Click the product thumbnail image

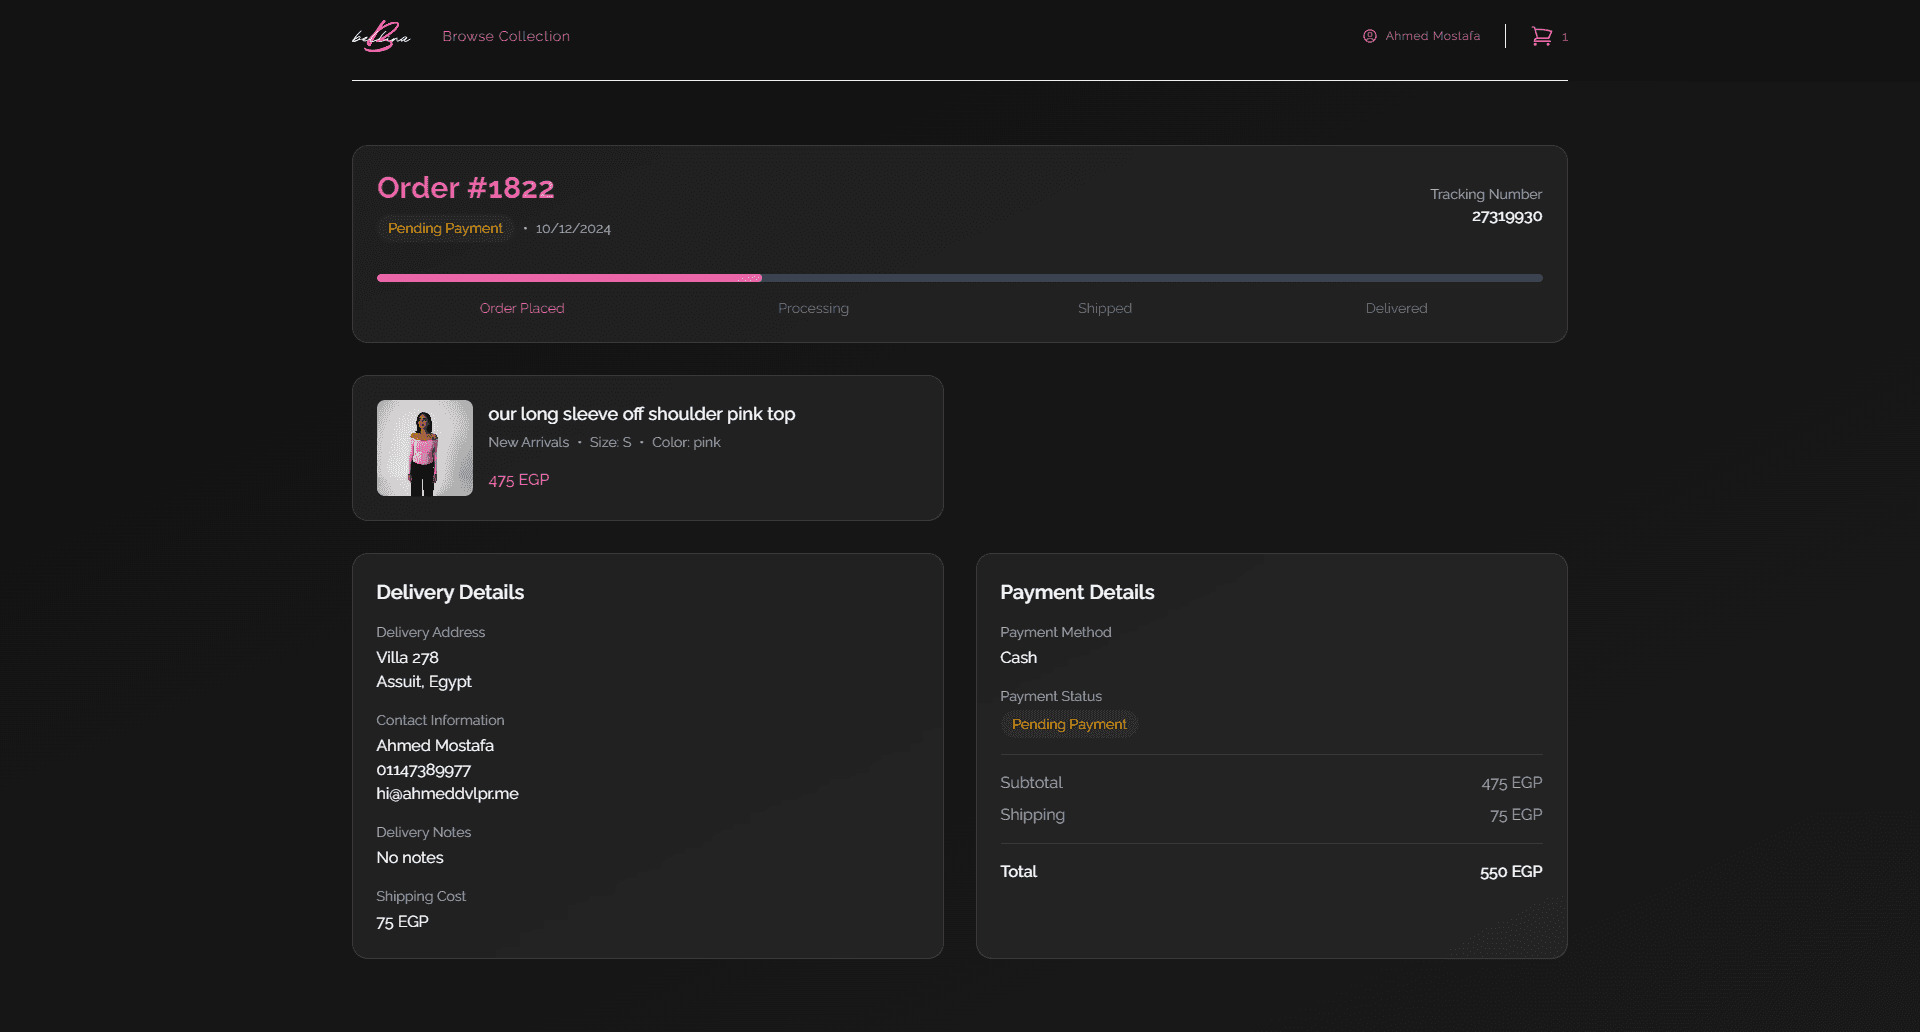[424, 448]
